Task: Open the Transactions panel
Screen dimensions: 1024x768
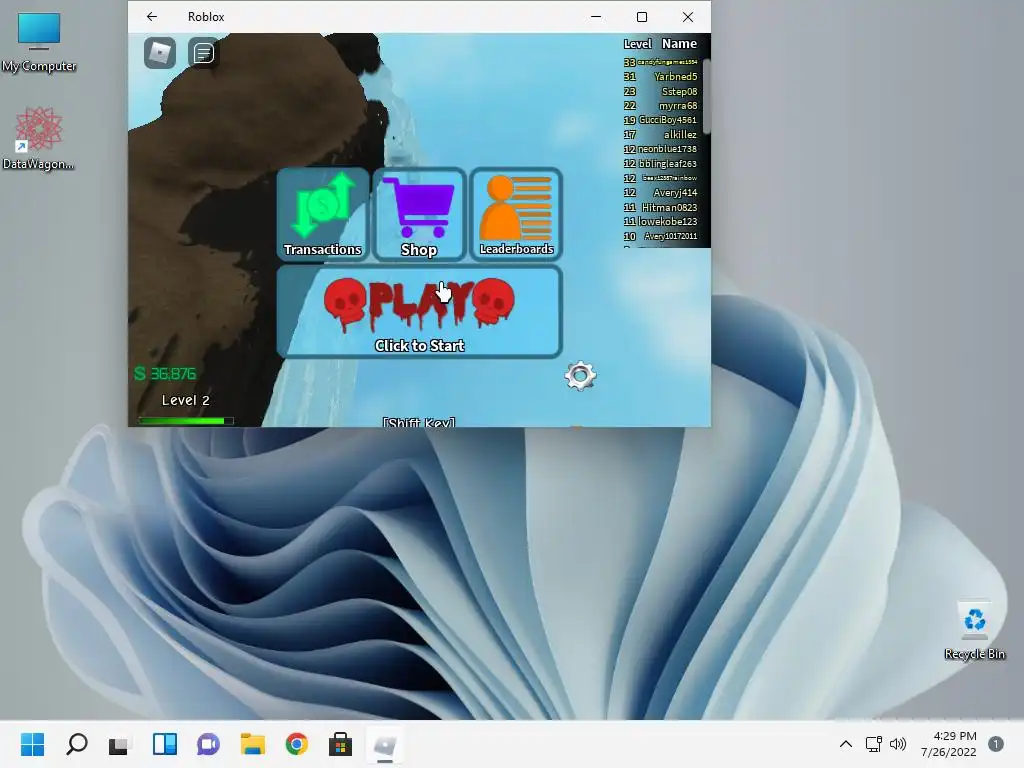Action: click(323, 214)
